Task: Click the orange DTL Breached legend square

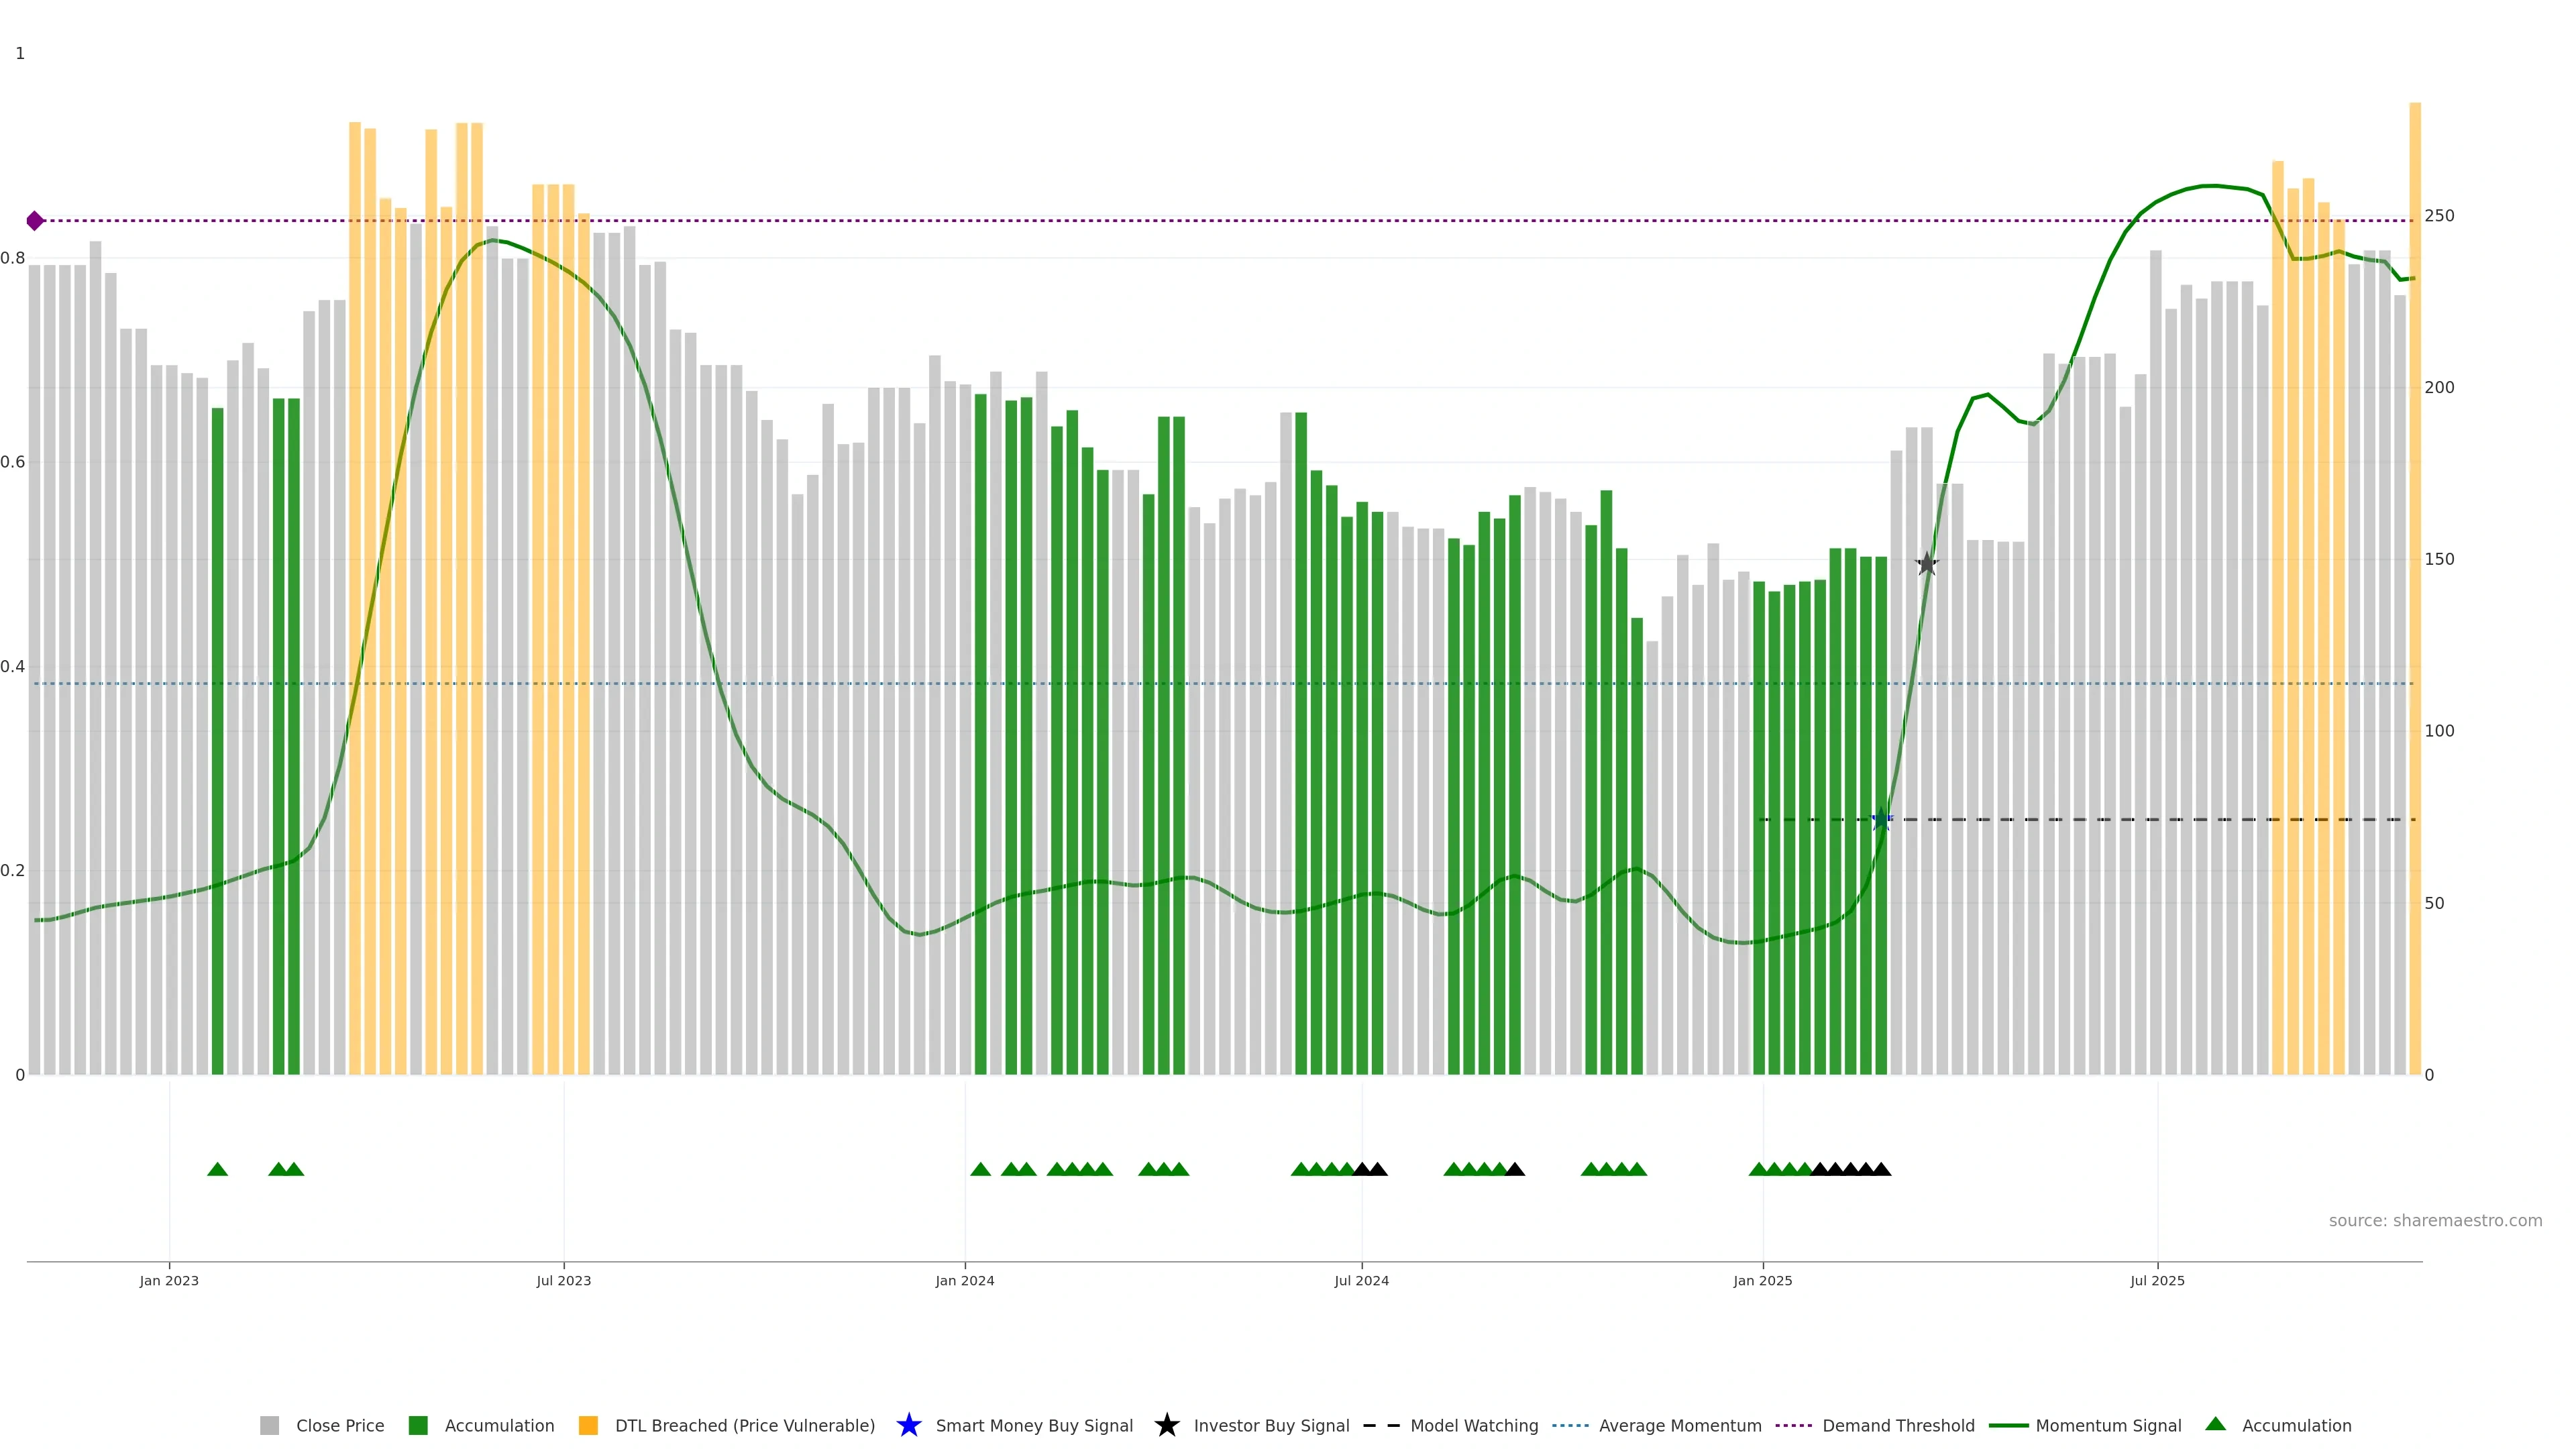Action: tap(588, 1426)
